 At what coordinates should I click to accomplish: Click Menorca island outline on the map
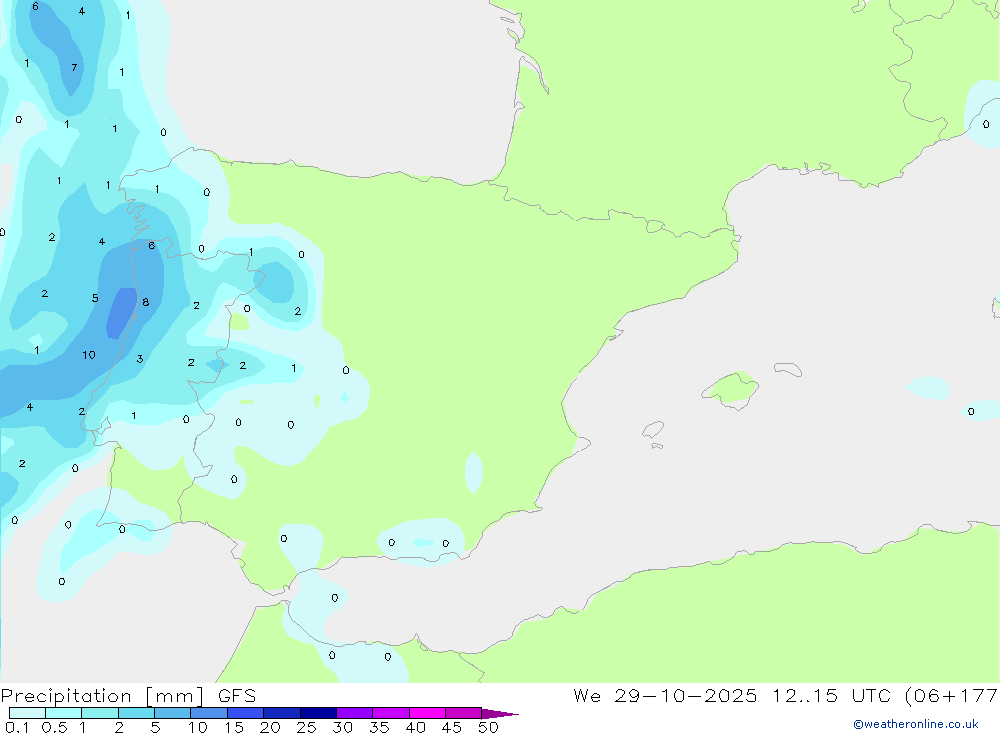(788, 369)
